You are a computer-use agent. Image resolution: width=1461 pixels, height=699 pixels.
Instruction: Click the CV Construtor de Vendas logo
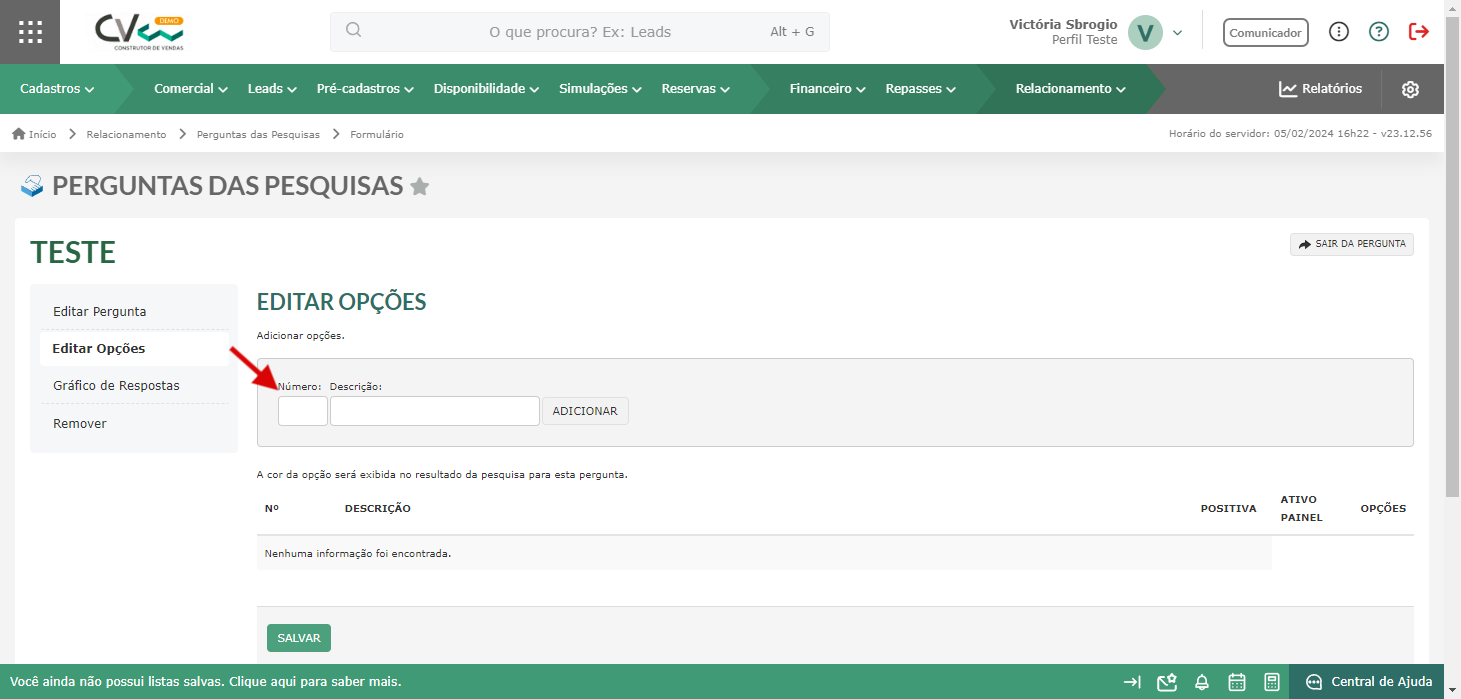(140, 32)
